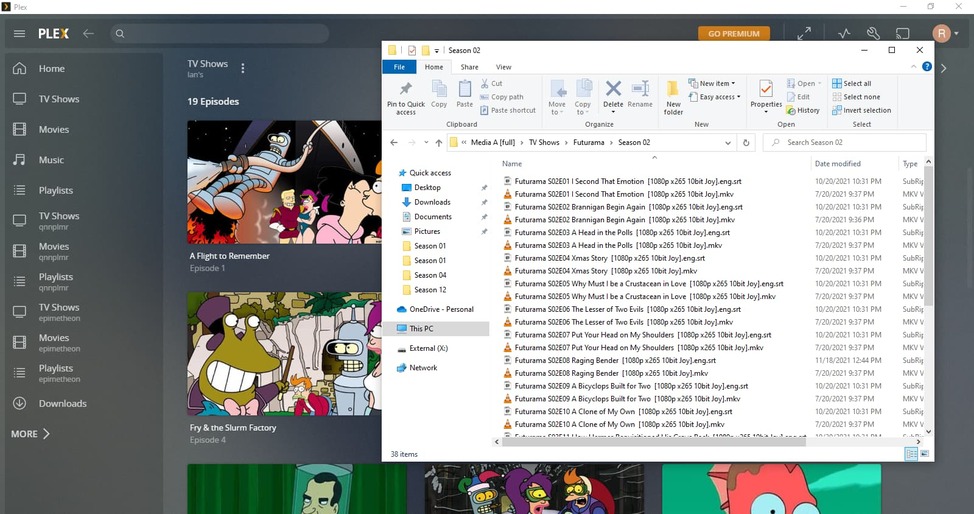Click Select none in the ribbon
This screenshot has height=514, width=974.
pos(856,97)
